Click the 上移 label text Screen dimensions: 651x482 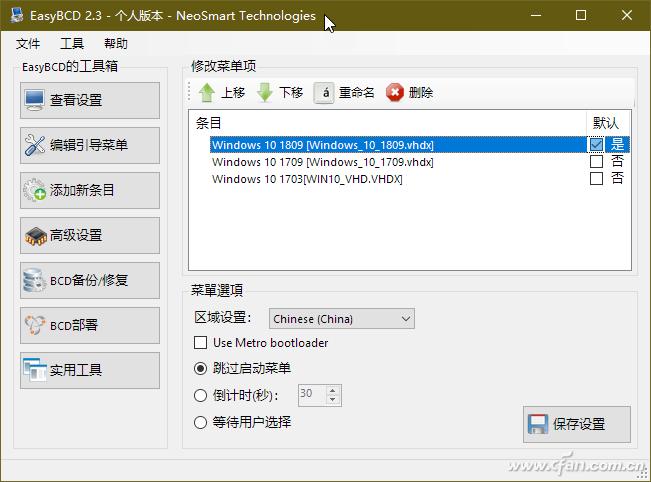(233, 92)
